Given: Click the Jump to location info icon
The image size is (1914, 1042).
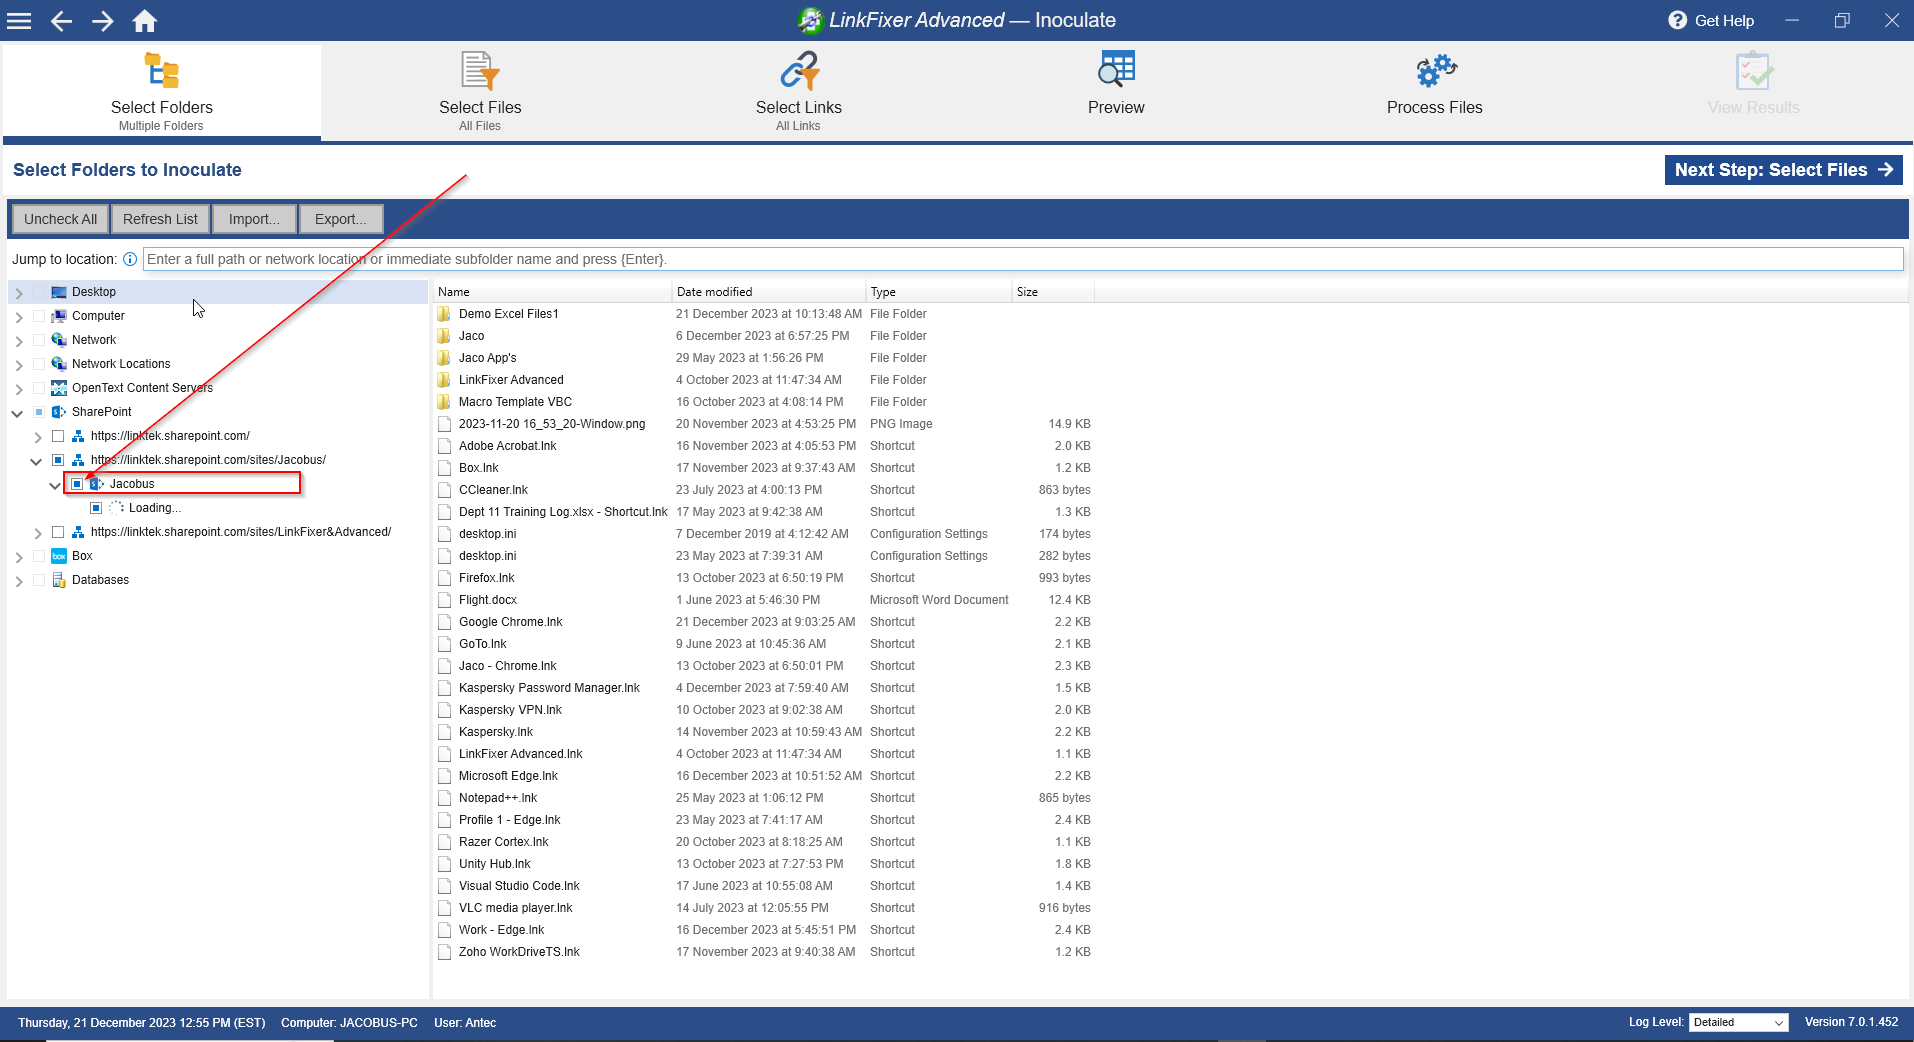Looking at the screenshot, I should coord(130,259).
